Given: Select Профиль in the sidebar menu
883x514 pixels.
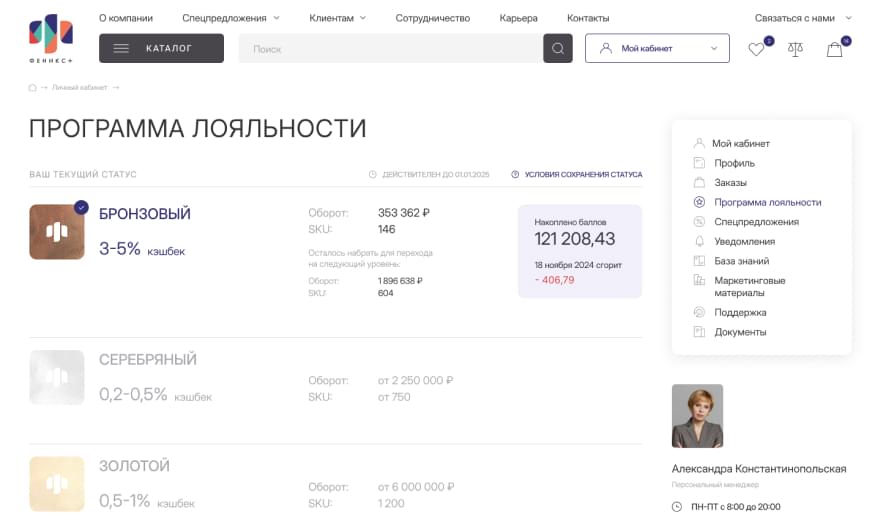Looking at the screenshot, I should tap(734, 163).
